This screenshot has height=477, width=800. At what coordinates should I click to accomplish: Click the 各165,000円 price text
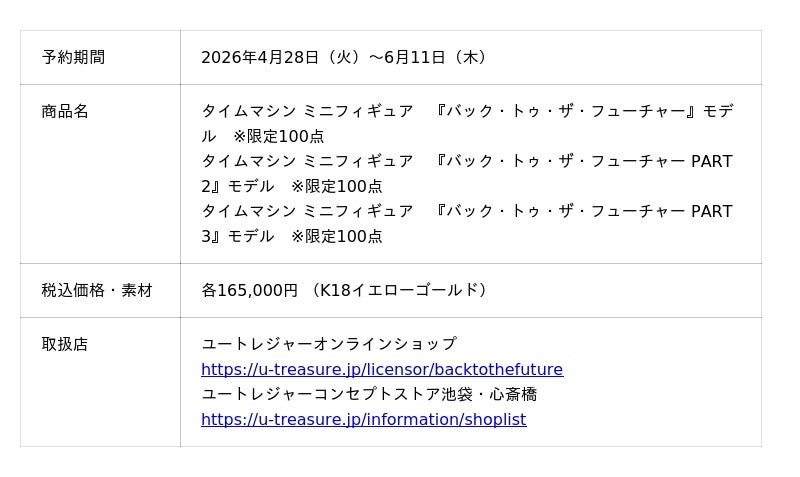click(249, 290)
